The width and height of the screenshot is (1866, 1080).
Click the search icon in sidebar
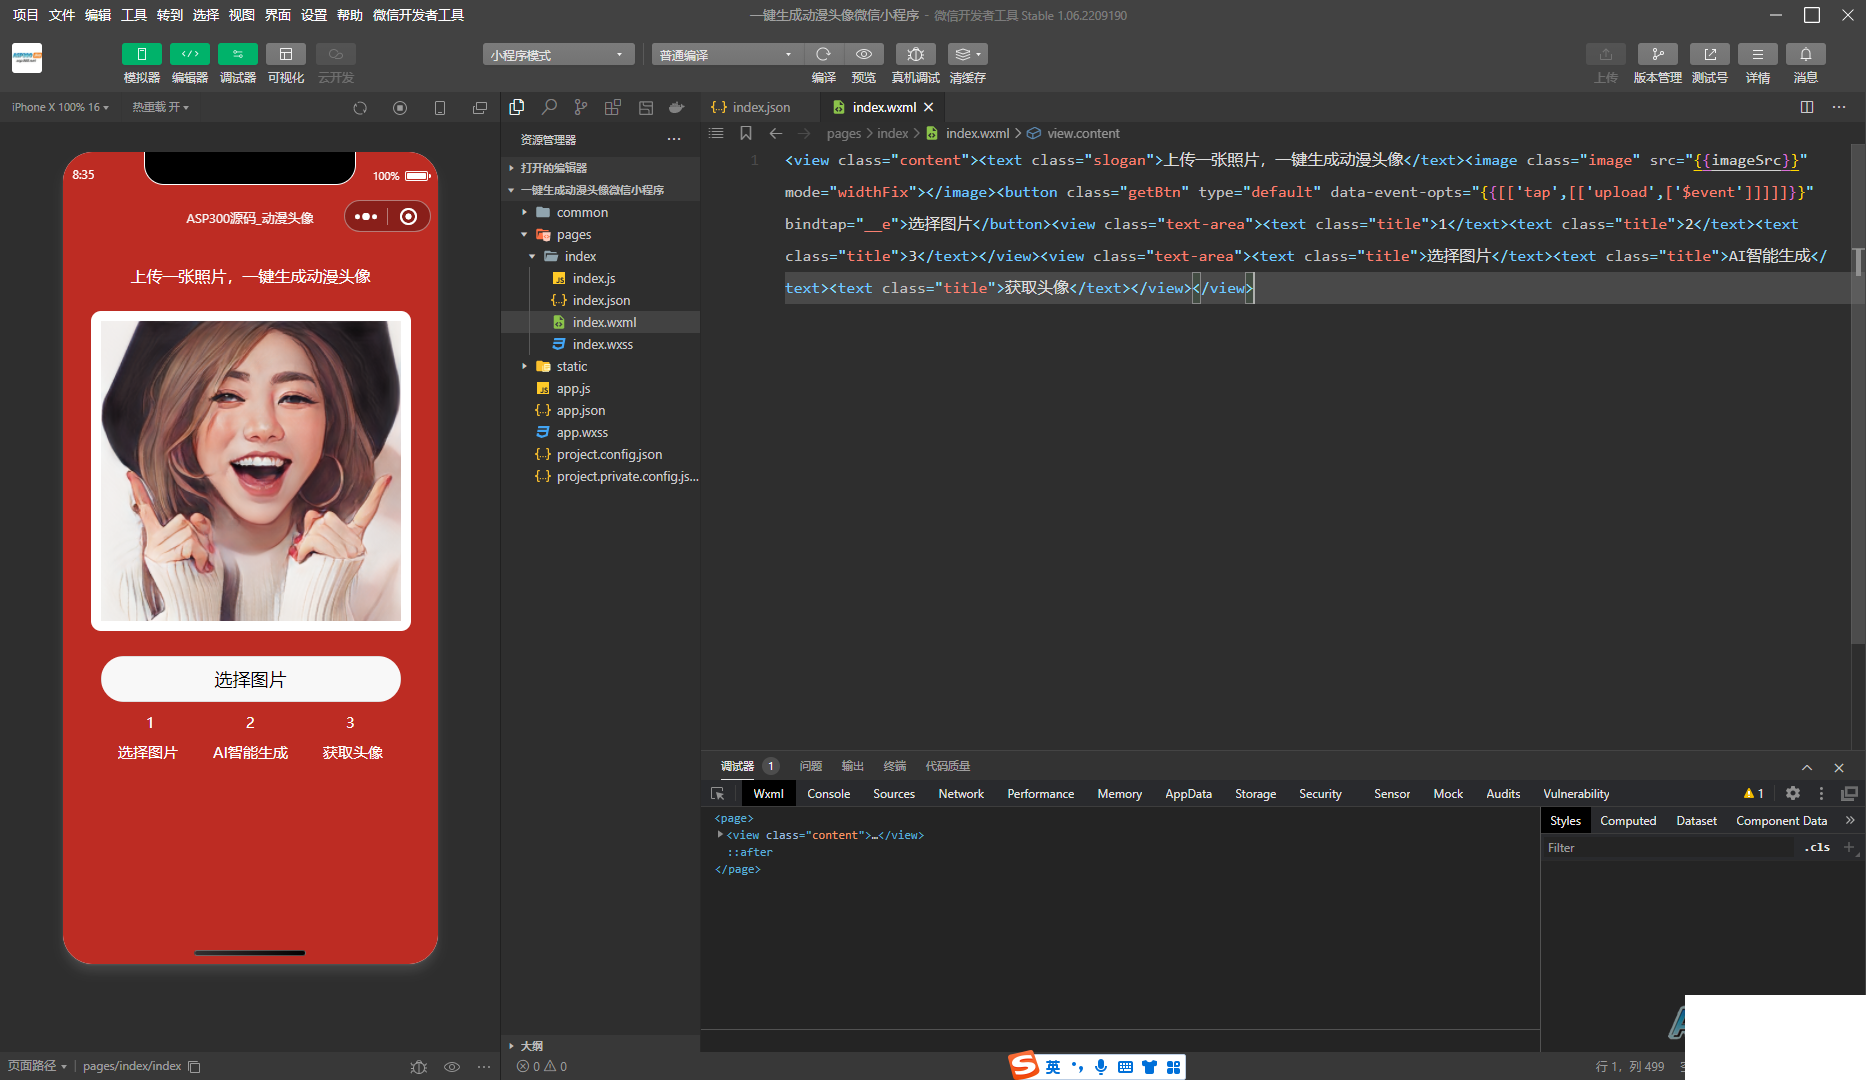click(x=549, y=107)
